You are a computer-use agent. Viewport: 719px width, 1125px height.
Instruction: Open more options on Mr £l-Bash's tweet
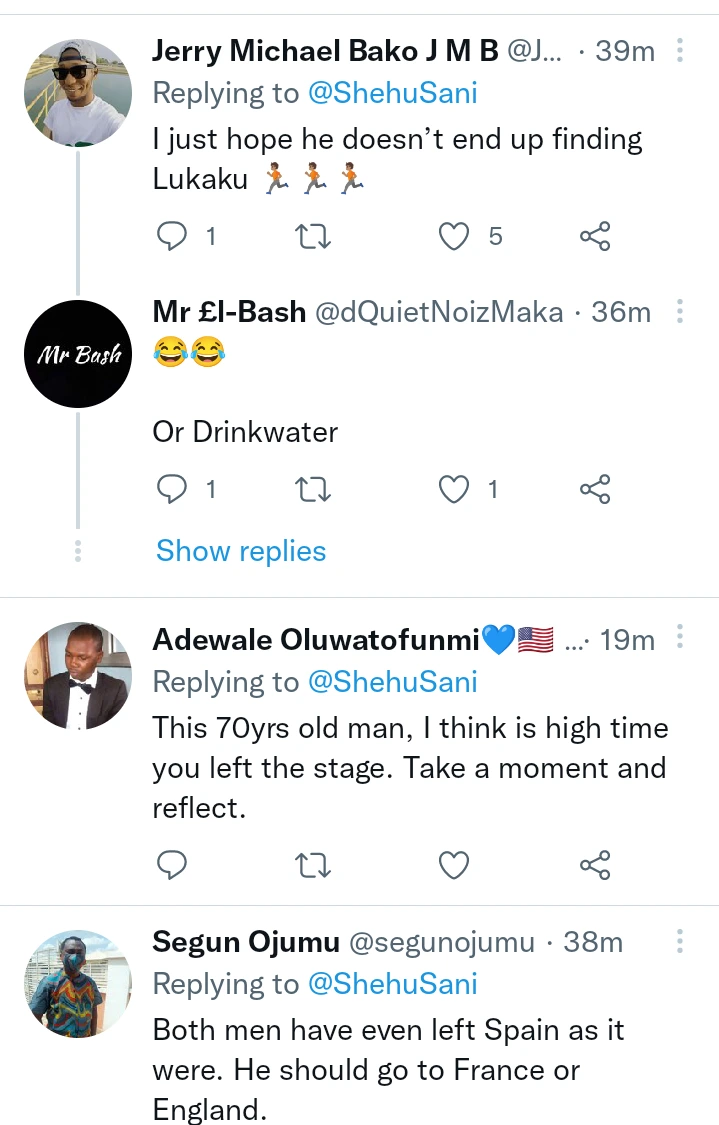(680, 312)
